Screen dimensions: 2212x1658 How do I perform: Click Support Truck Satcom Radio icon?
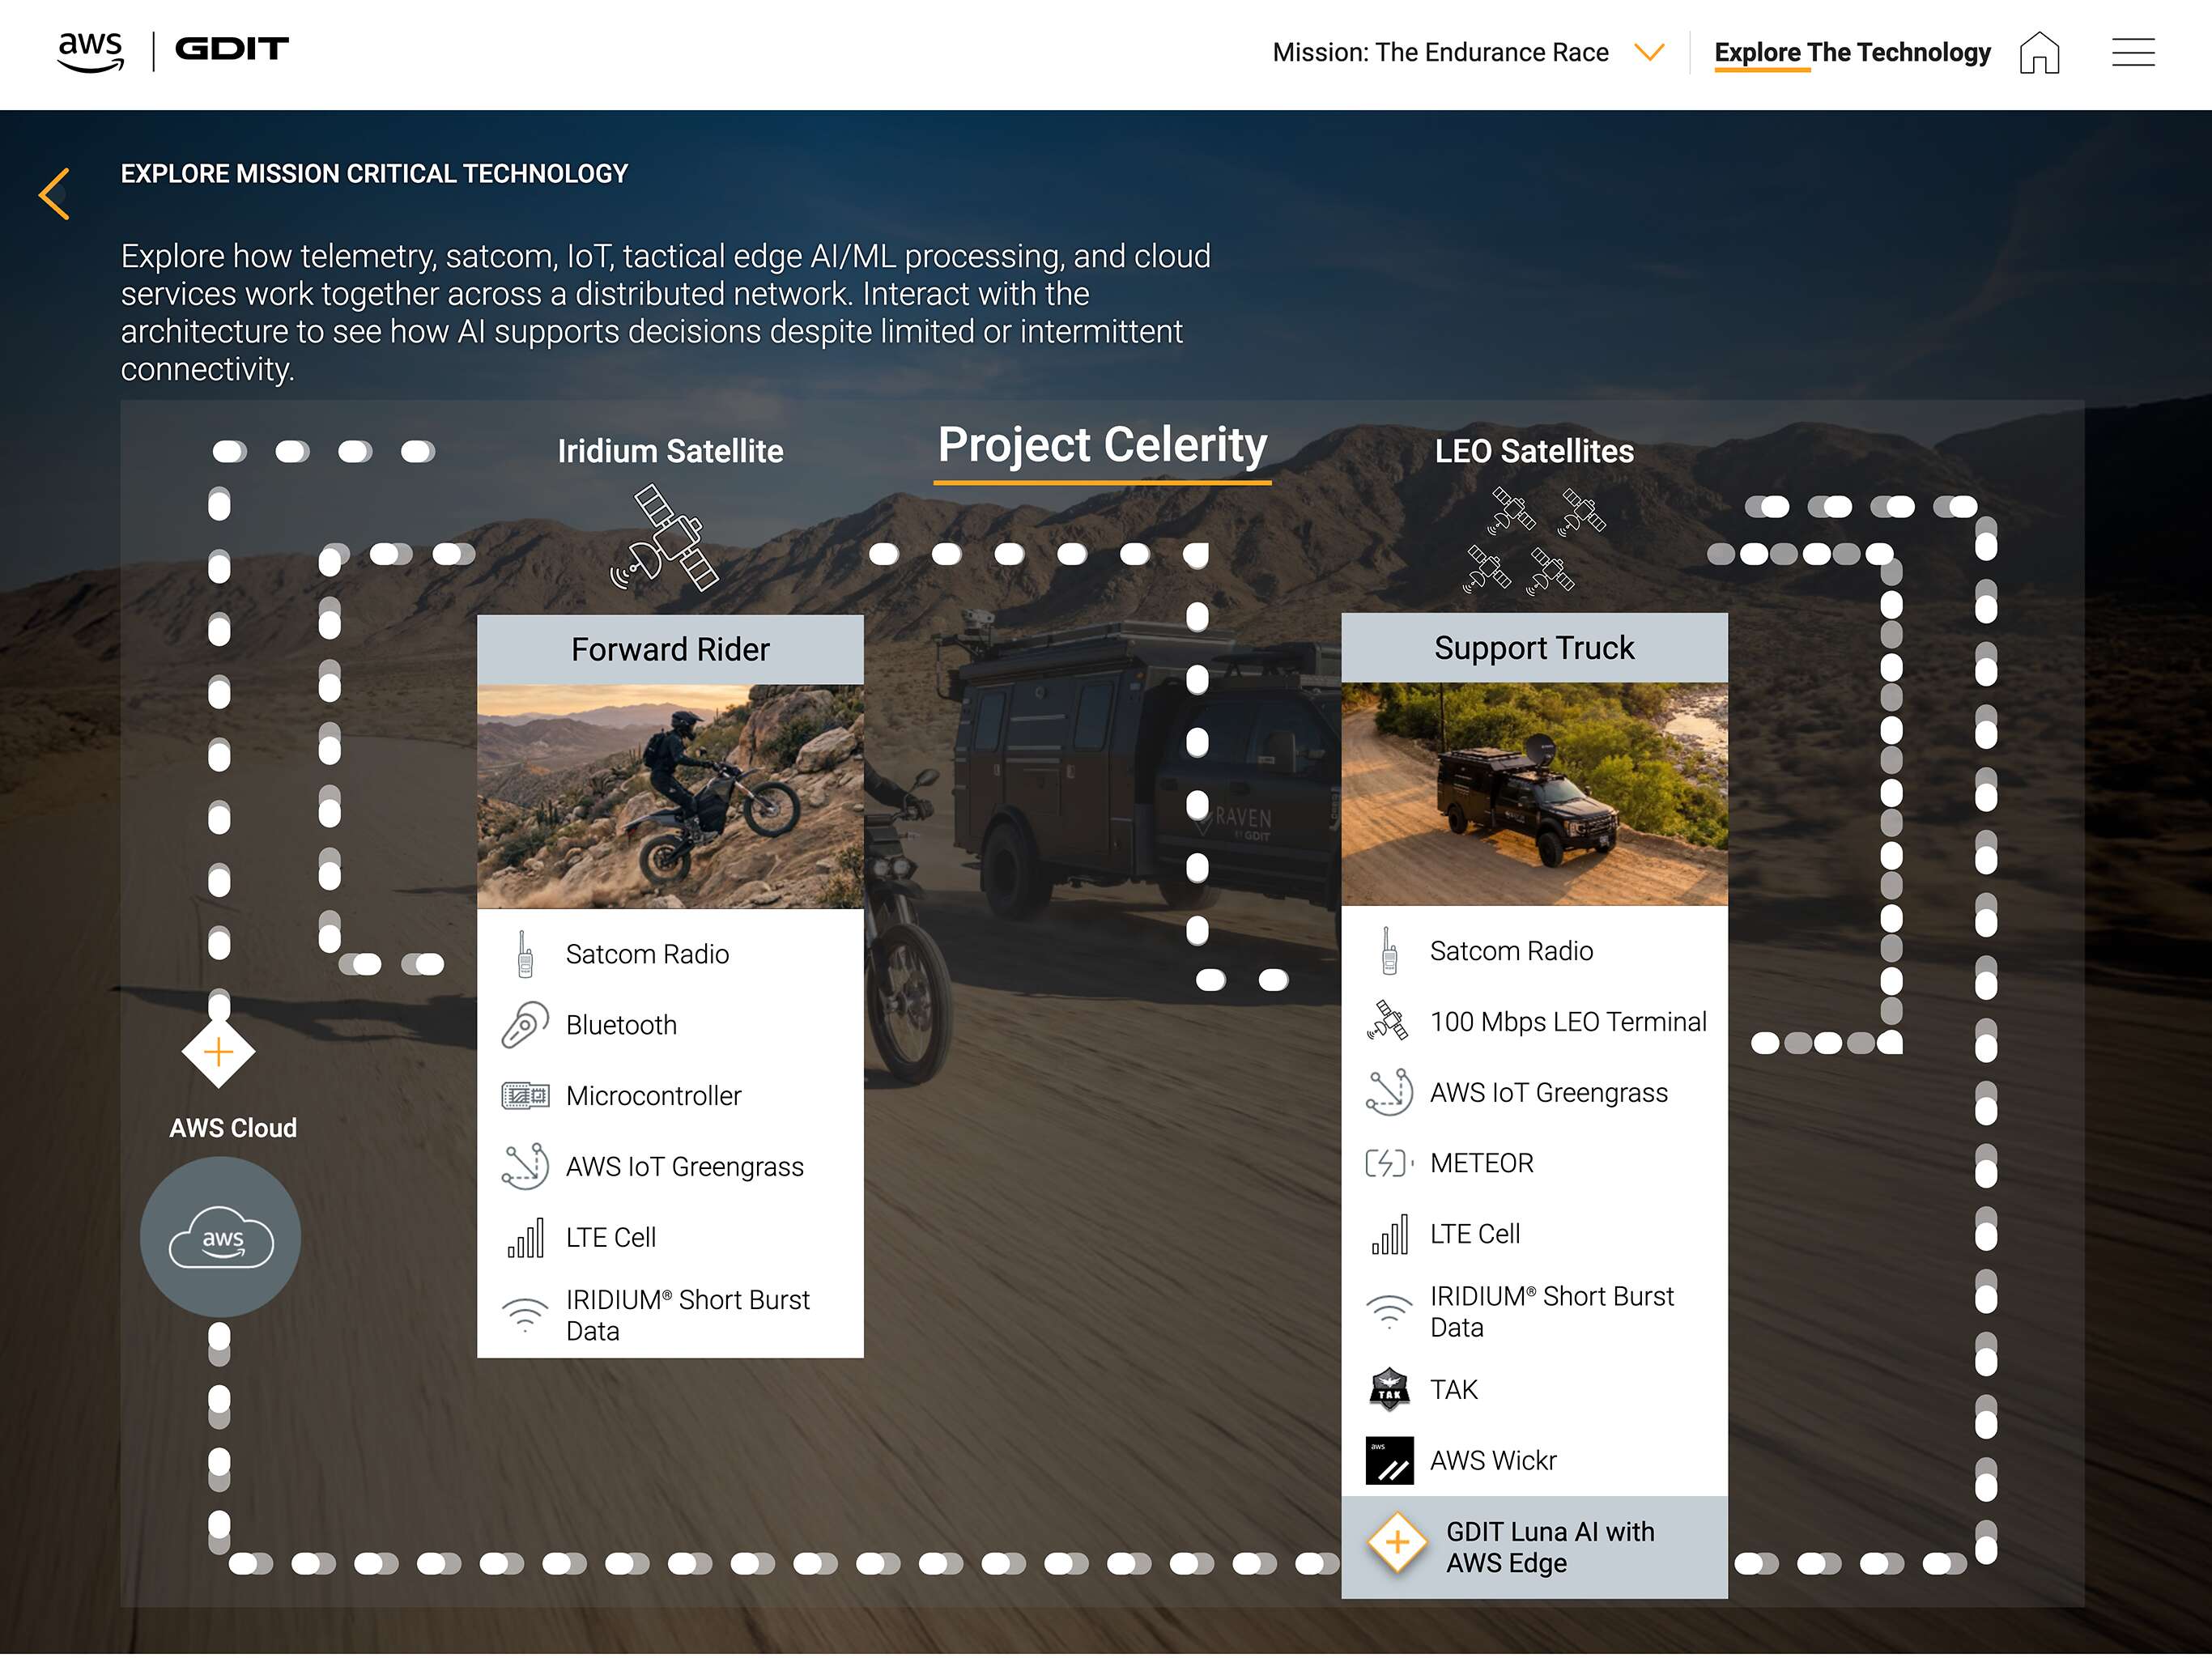coord(1389,951)
